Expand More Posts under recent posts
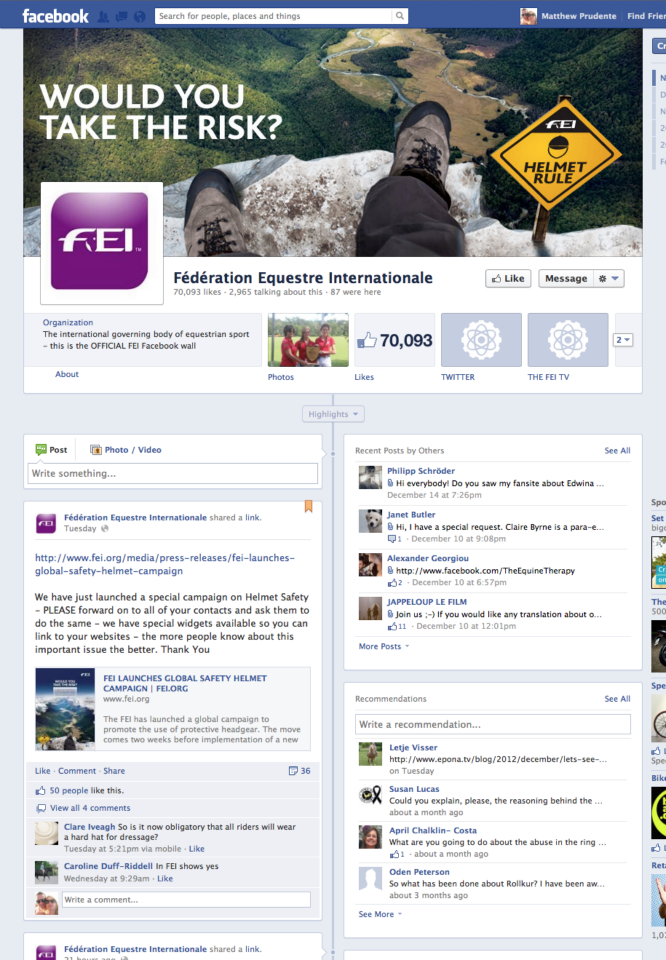 pyautogui.click(x=384, y=646)
